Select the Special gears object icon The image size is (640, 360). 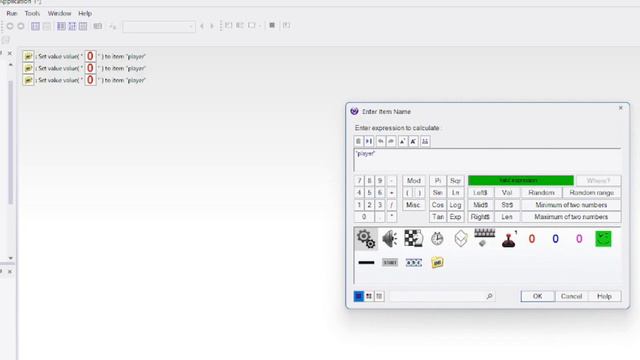coord(366,239)
